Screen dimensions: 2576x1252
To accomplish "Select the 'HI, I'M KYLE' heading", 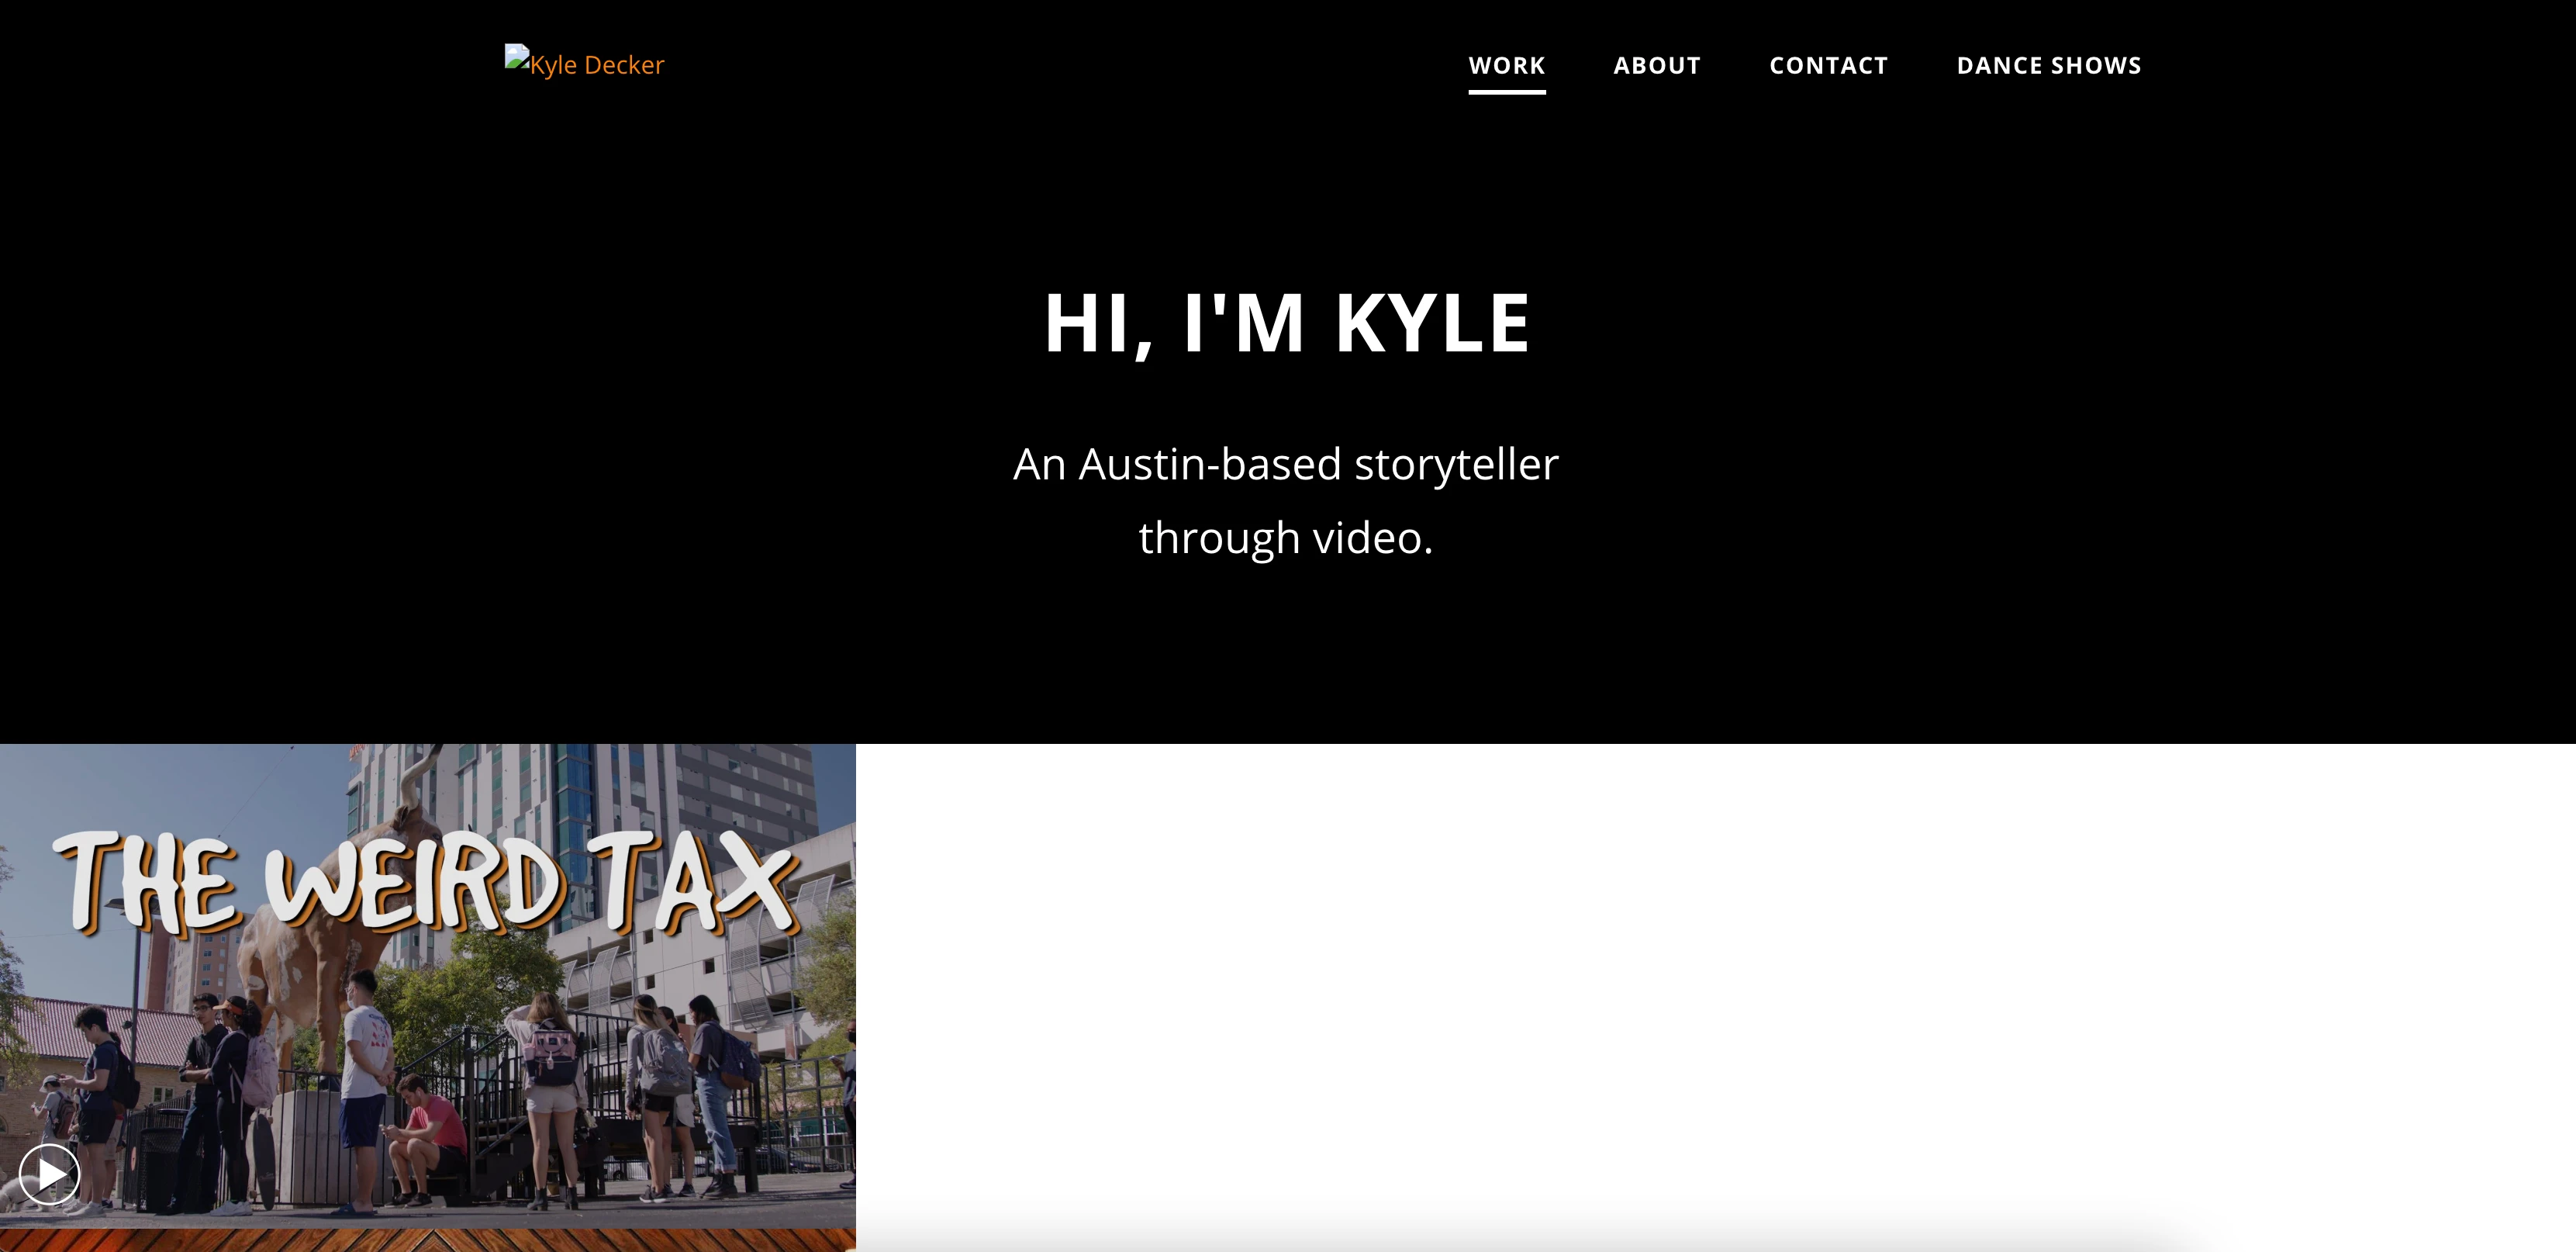I will pos(1287,324).
